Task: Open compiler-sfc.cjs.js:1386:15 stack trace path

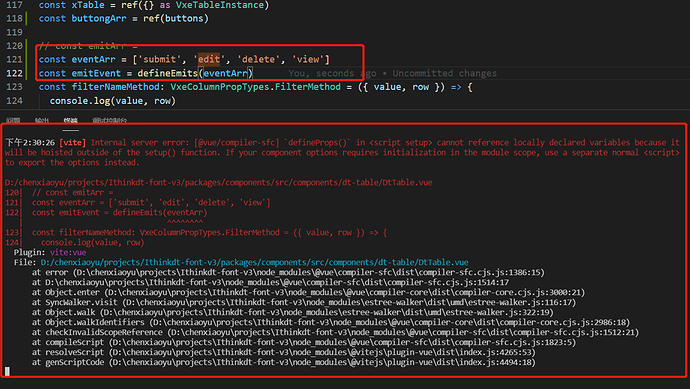Action: [x=308, y=272]
